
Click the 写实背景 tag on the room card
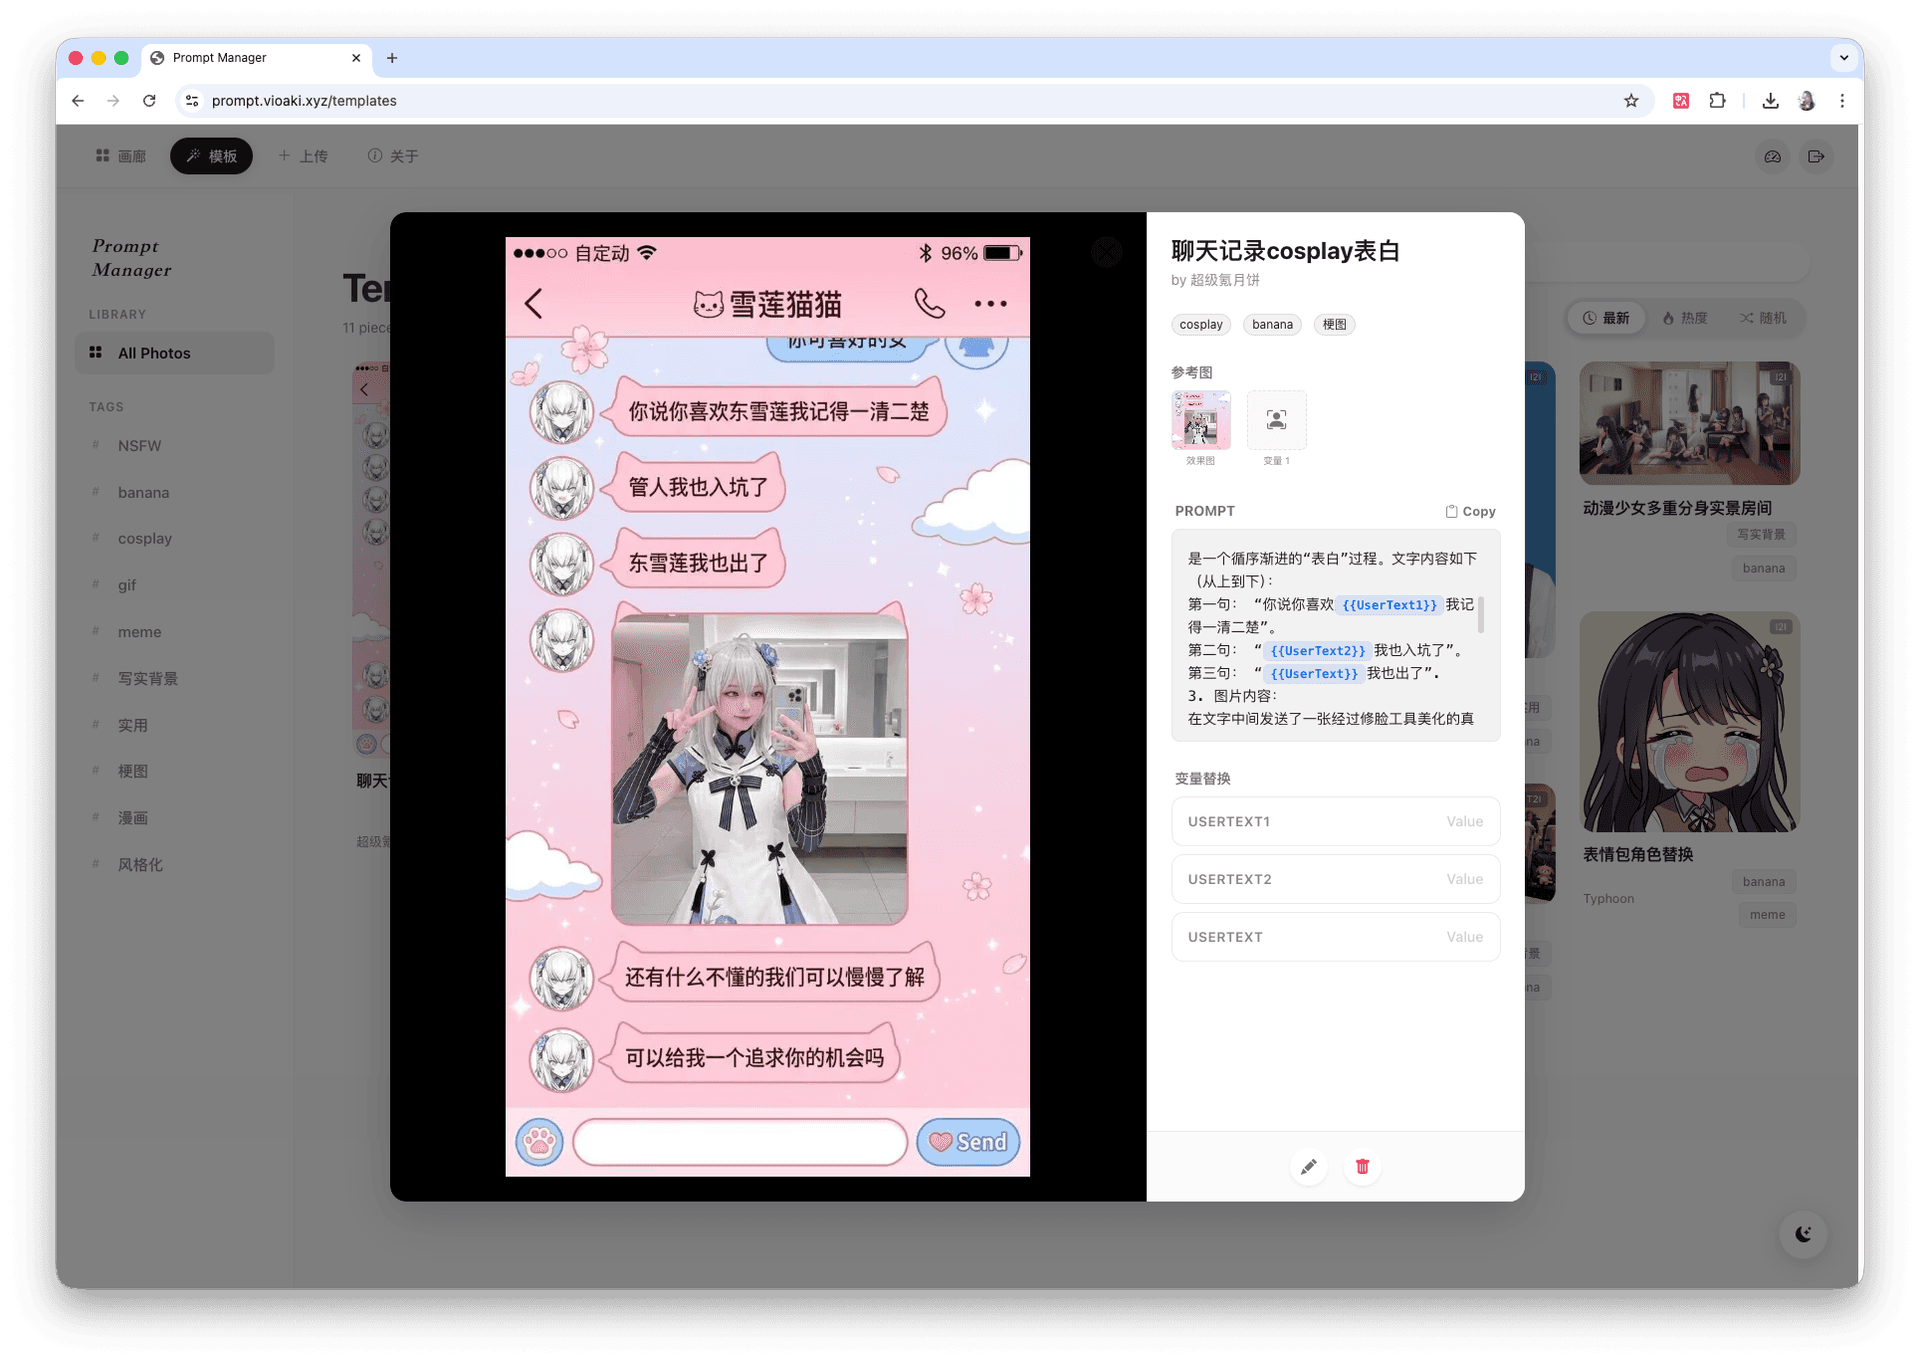1761,534
